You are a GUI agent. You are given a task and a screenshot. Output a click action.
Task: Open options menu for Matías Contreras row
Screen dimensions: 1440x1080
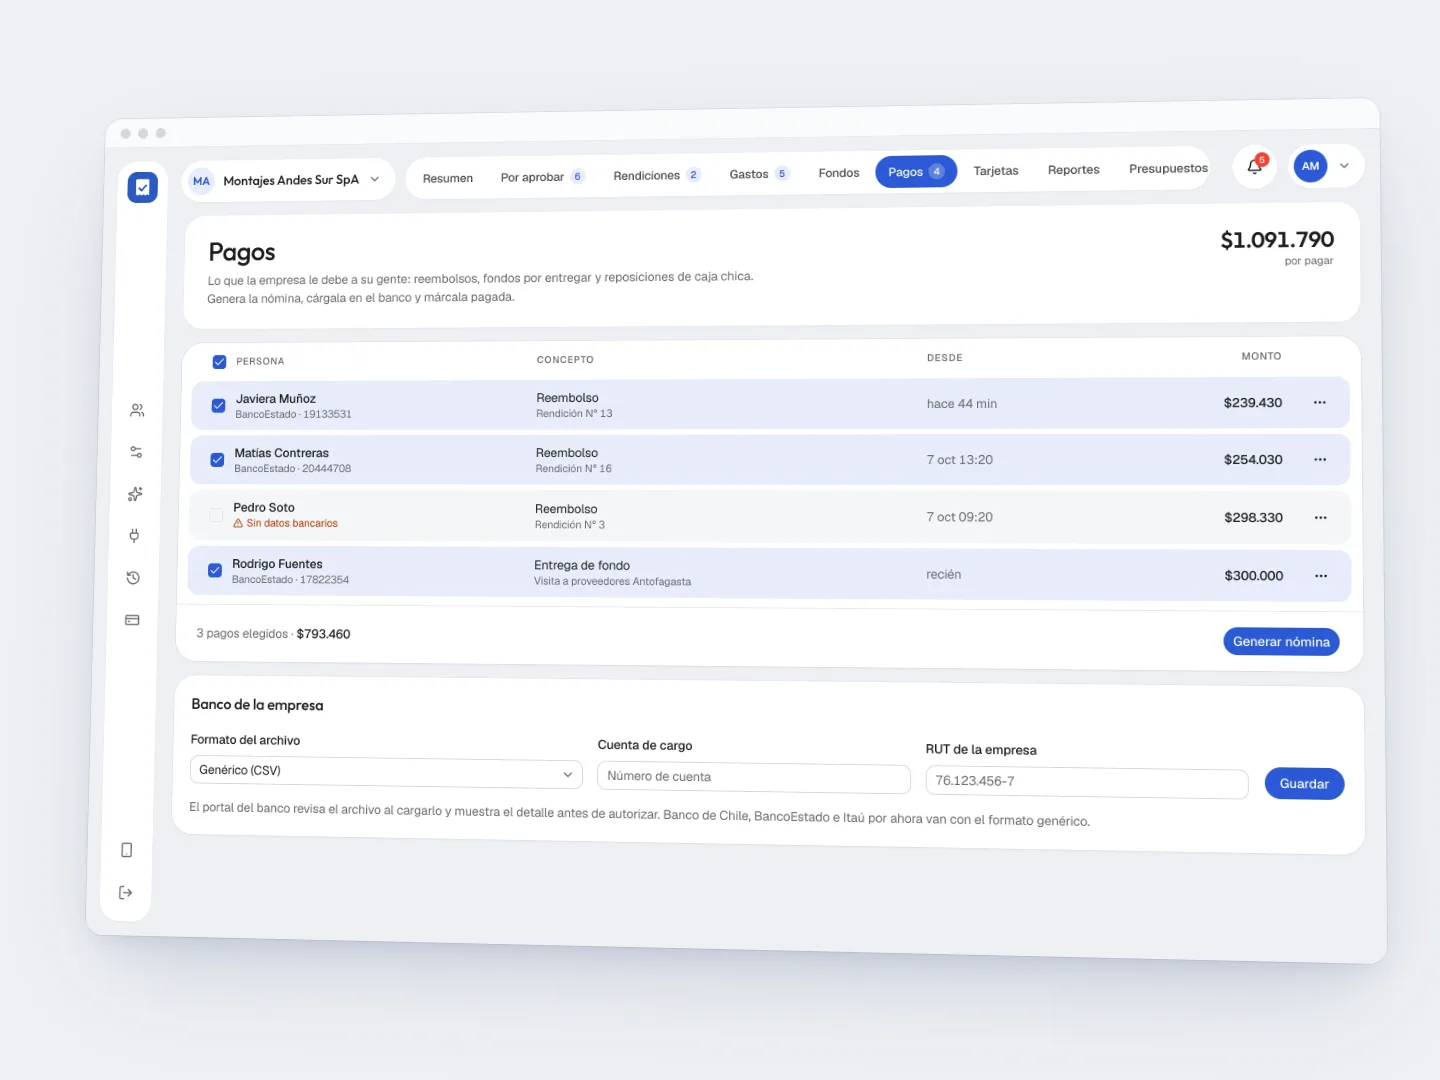[1320, 460]
